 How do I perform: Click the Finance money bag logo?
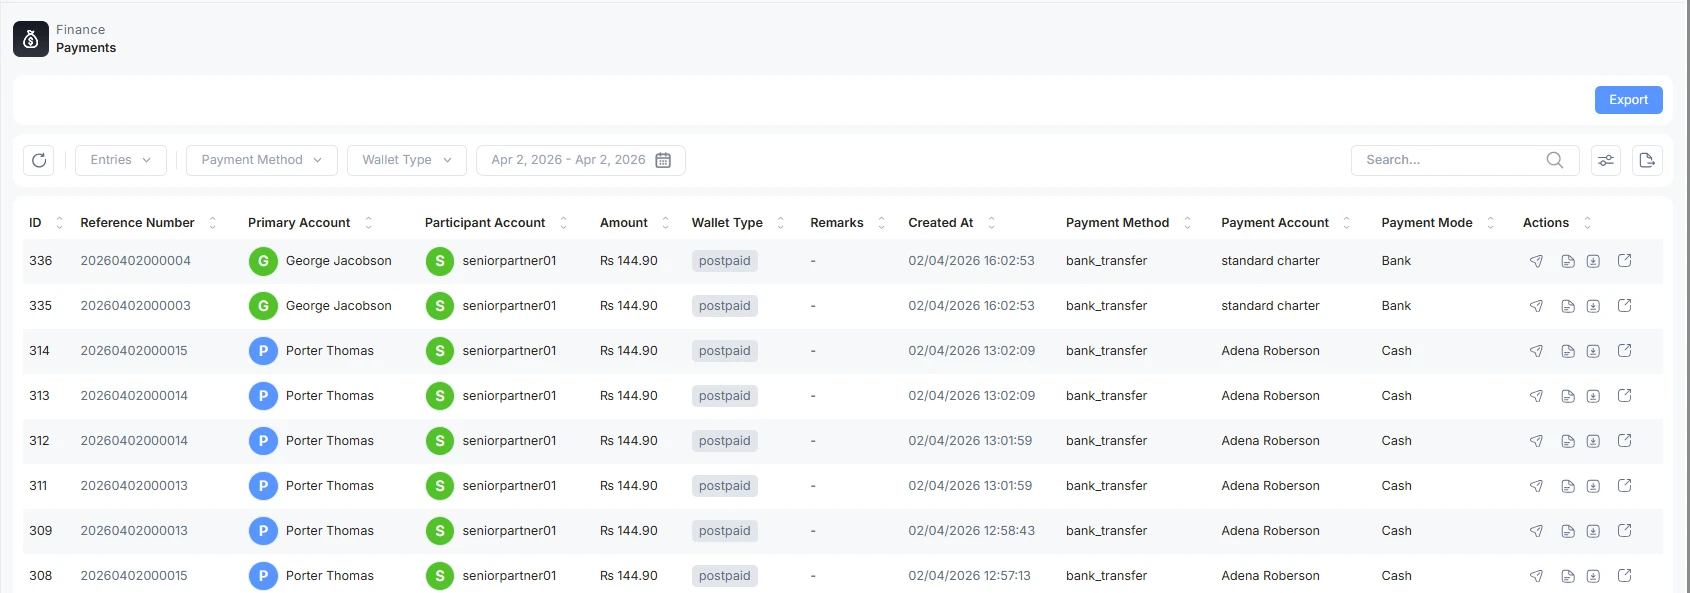(31, 39)
